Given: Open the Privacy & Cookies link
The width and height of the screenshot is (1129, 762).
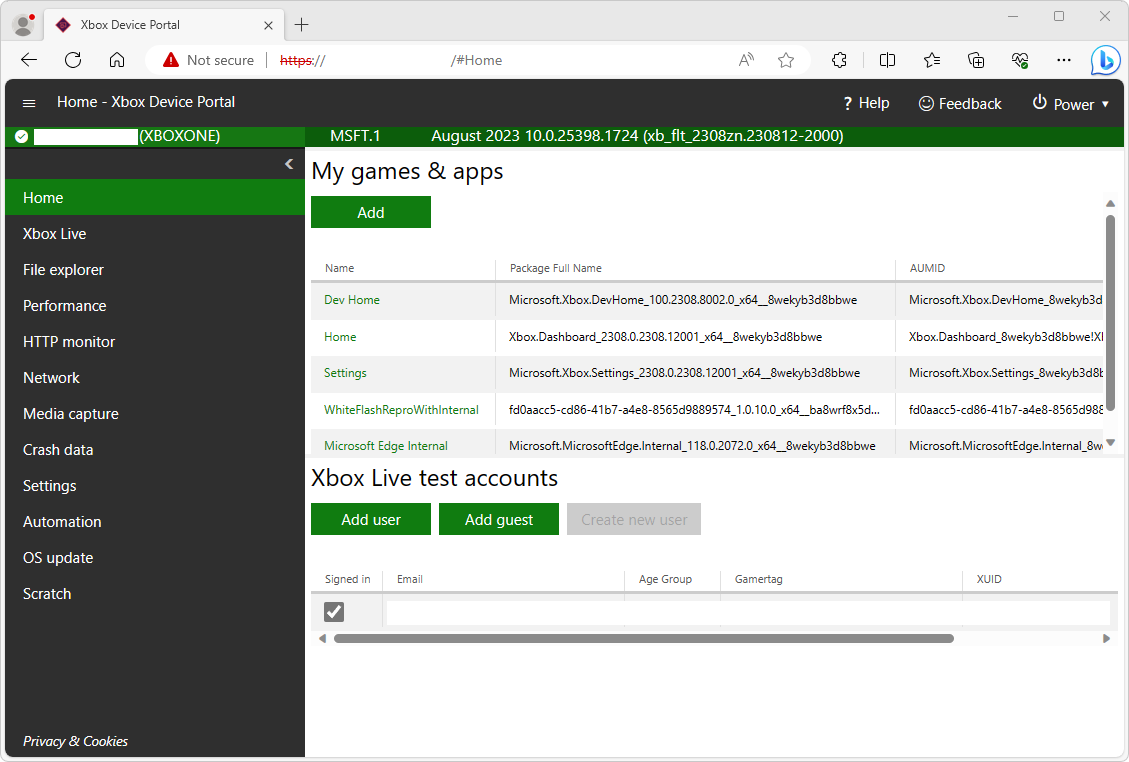Looking at the screenshot, I should click(x=75, y=741).
